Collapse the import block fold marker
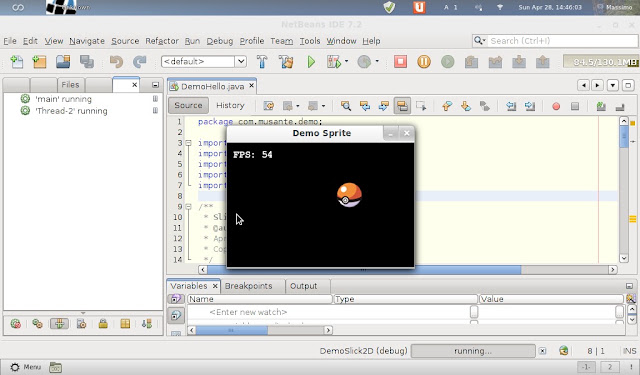This screenshot has height=375, width=640. pos(188,143)
